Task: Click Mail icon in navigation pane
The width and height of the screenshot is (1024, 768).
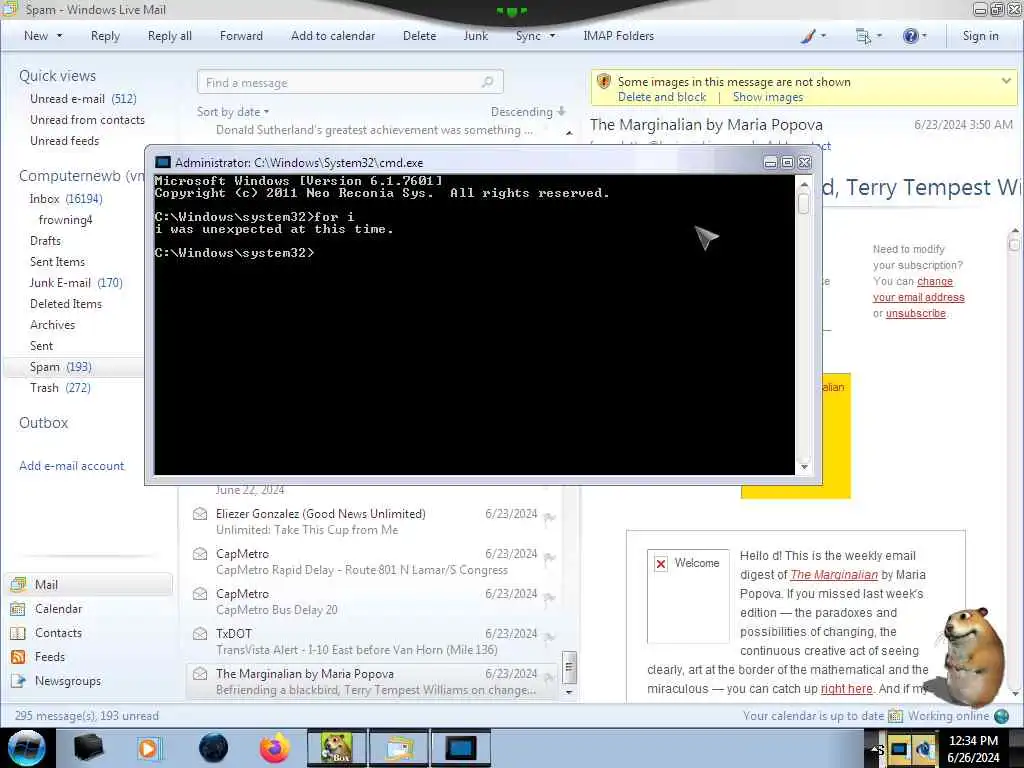Action: 18,584
